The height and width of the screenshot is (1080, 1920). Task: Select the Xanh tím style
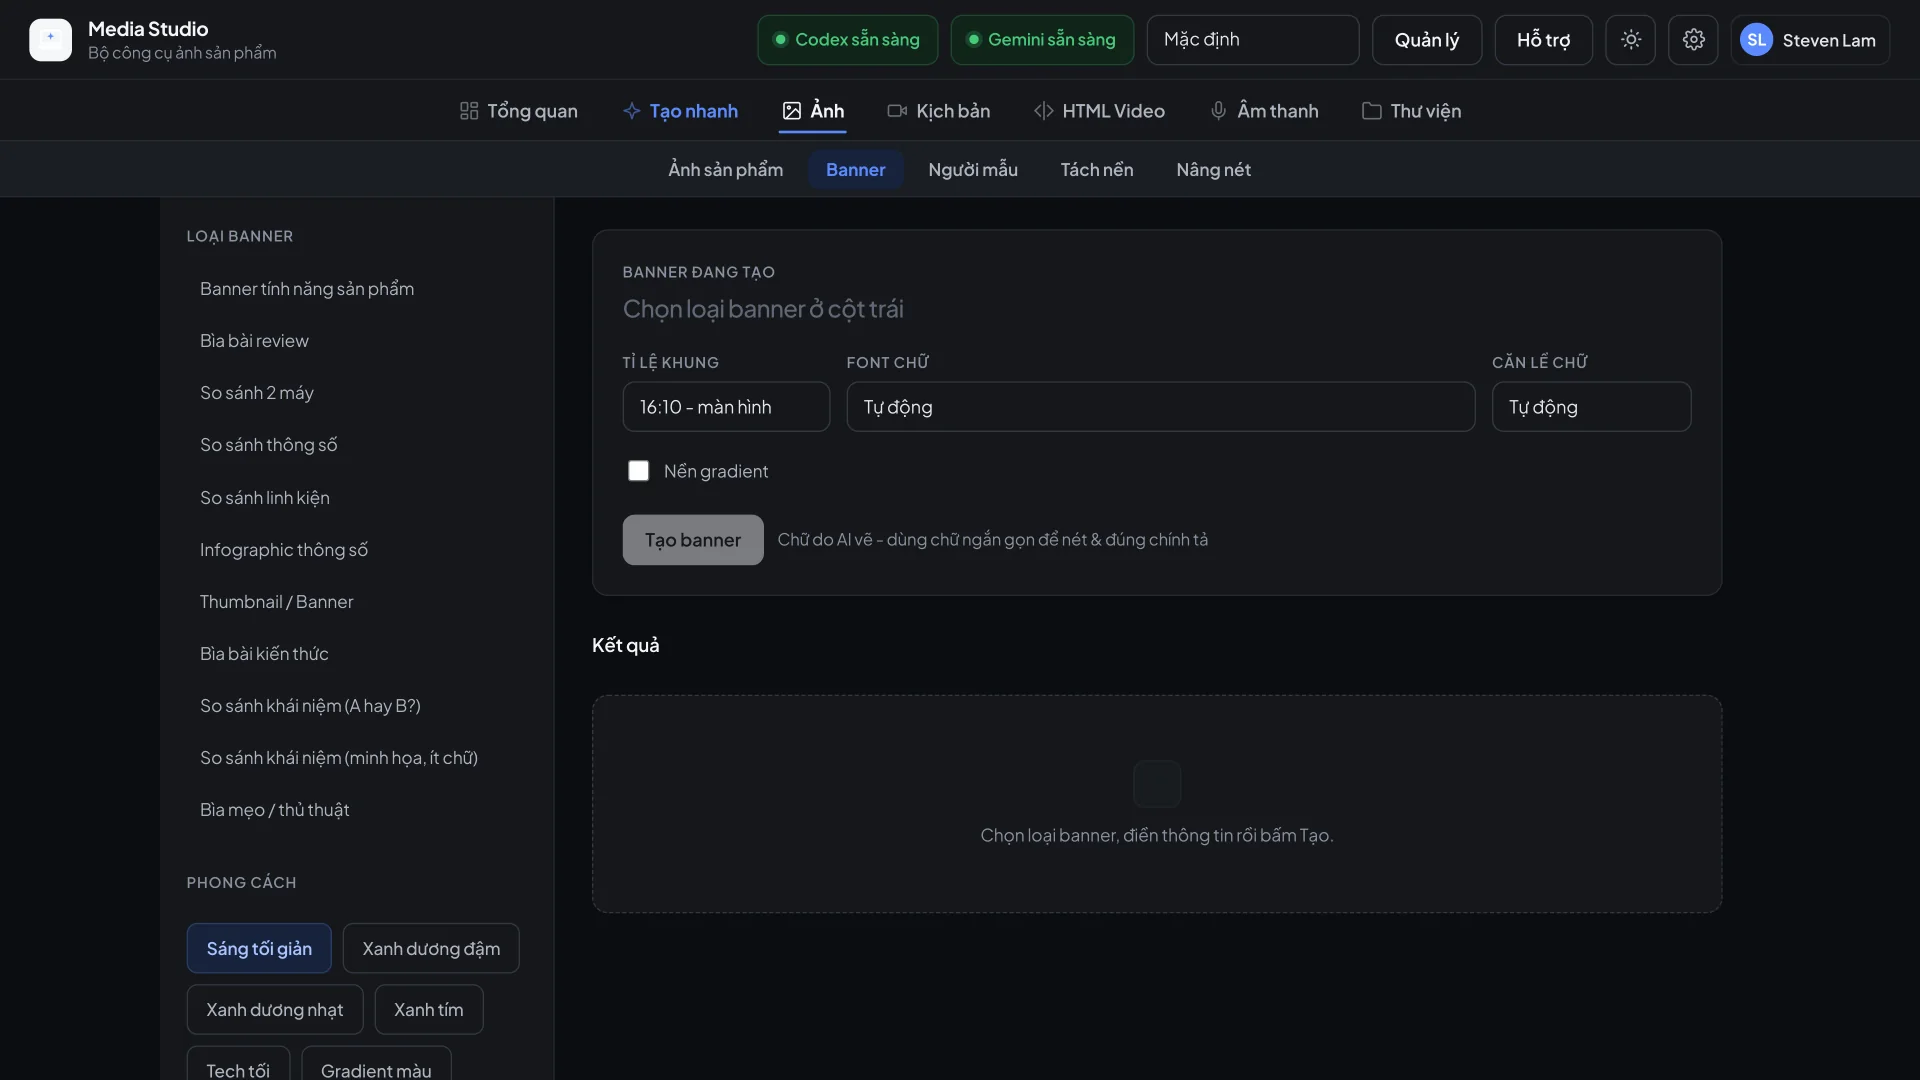(x=429, y=1010)
